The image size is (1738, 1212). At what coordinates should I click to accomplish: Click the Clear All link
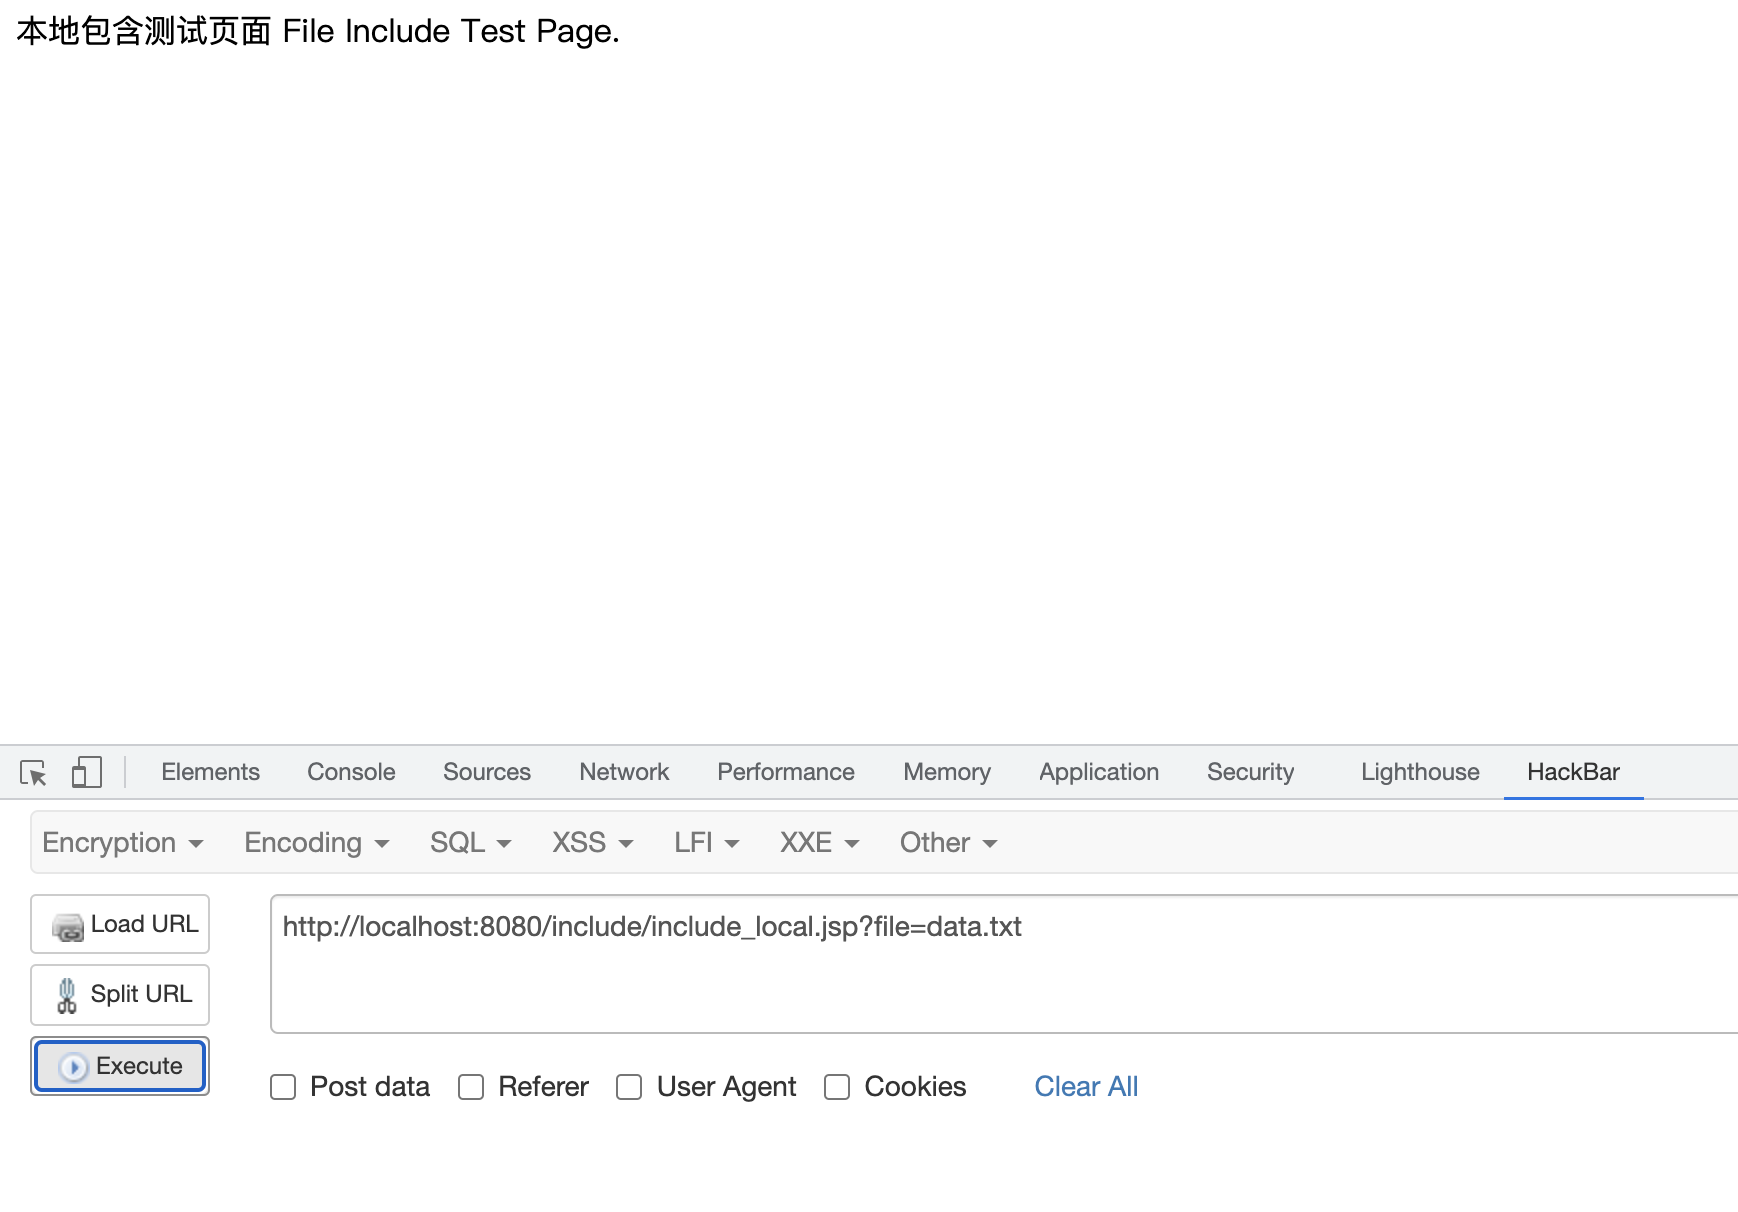1086,1087
